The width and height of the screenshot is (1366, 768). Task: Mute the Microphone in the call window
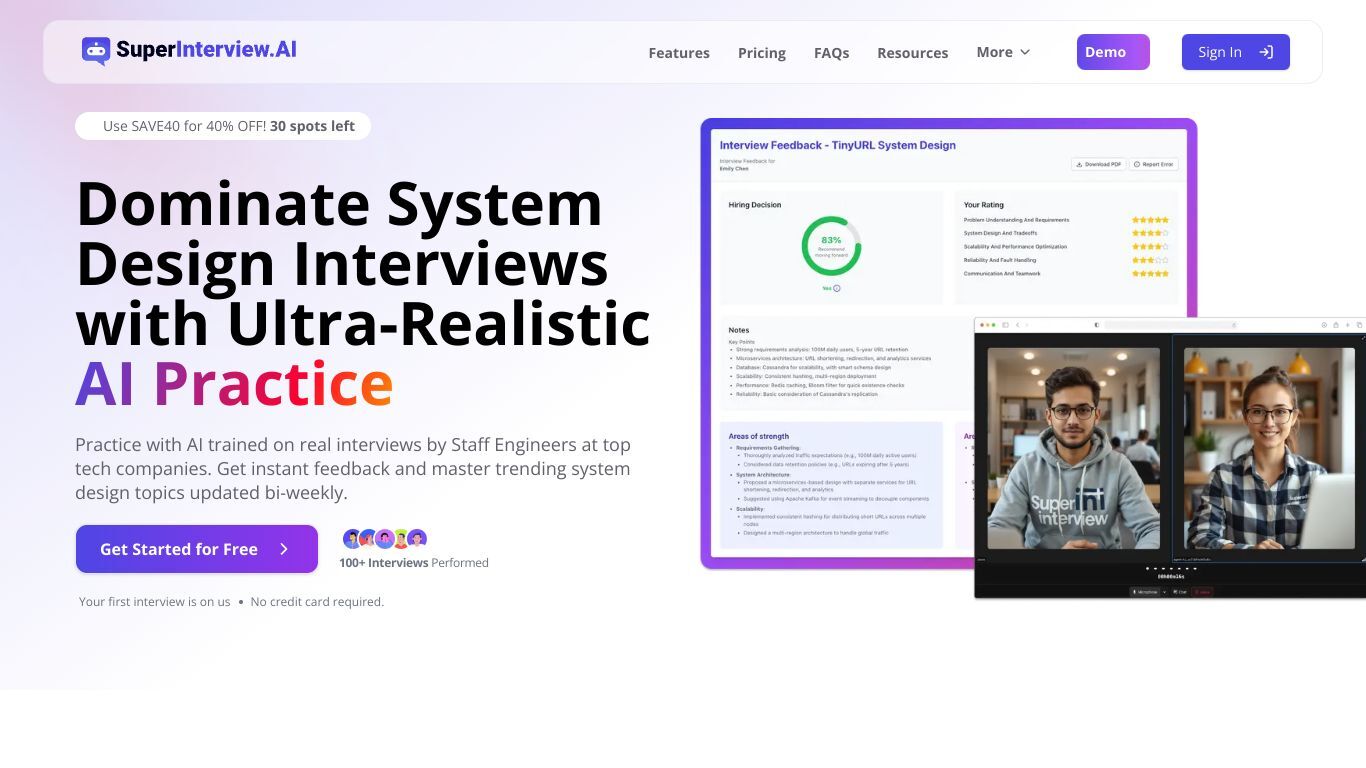(x=1144, y=592)
